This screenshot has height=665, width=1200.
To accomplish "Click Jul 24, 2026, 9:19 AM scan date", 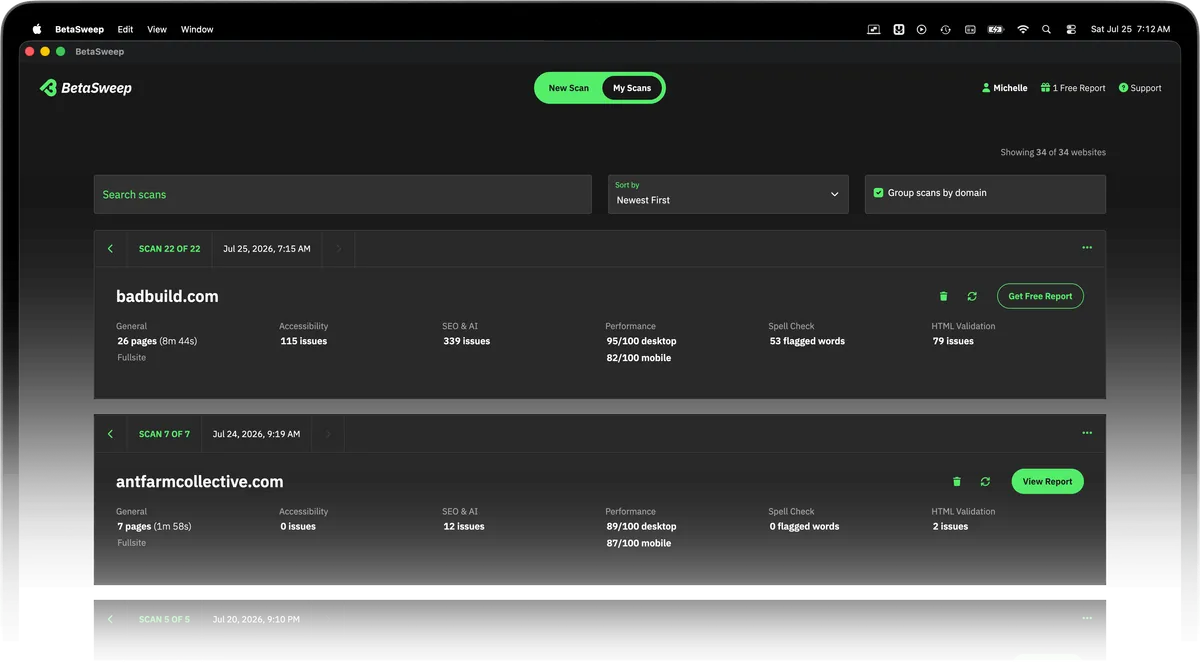I will coord(256,434).
